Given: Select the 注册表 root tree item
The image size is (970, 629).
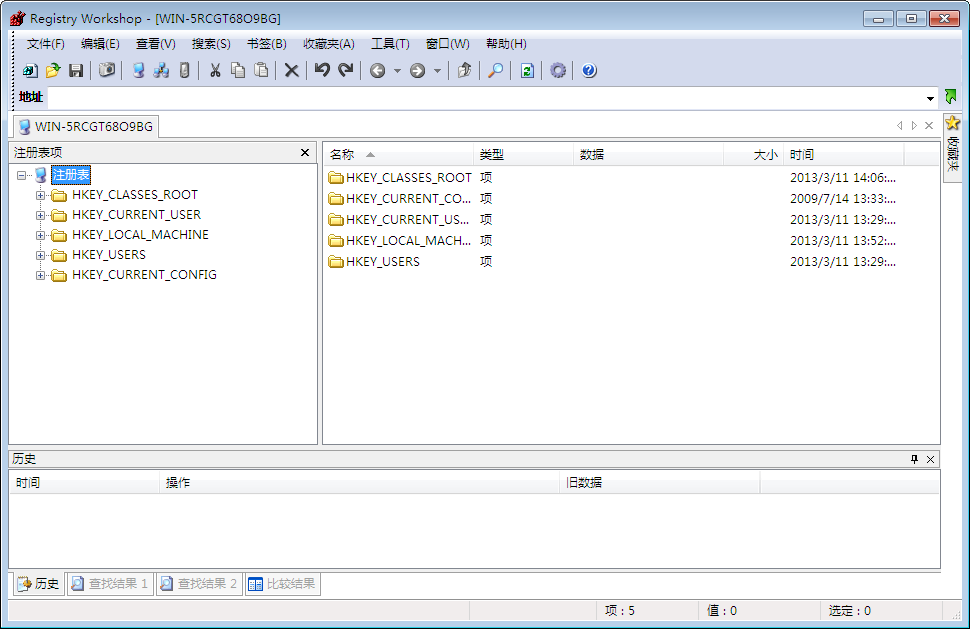Looking at the screenshot, I should click(71, 175).
